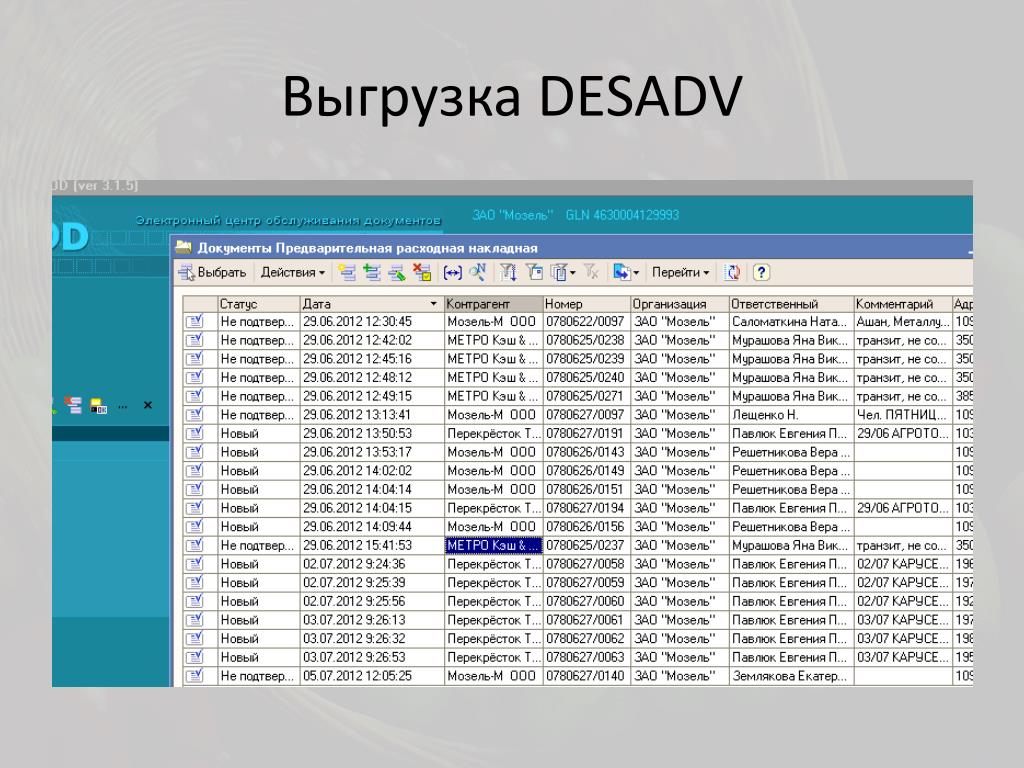
Task: Click the Дата column sort arrow
Action: click(434, 304)
